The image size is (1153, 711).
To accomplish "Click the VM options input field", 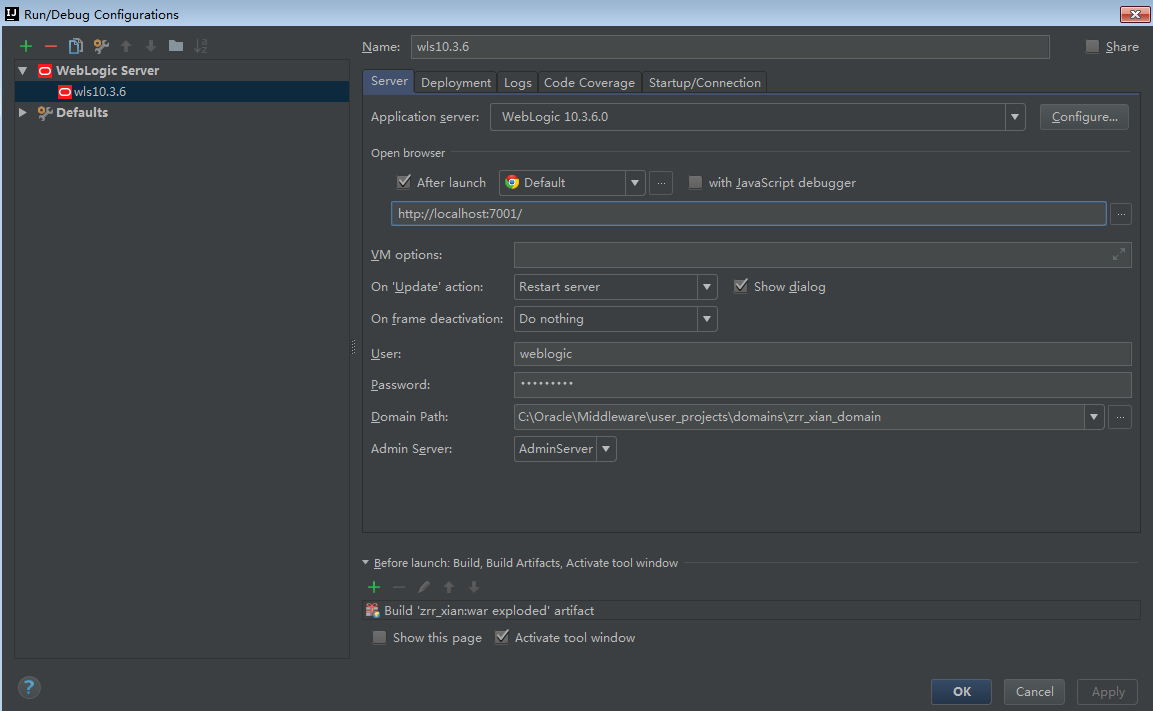I will pyautogui.click(x=822, y=254).
